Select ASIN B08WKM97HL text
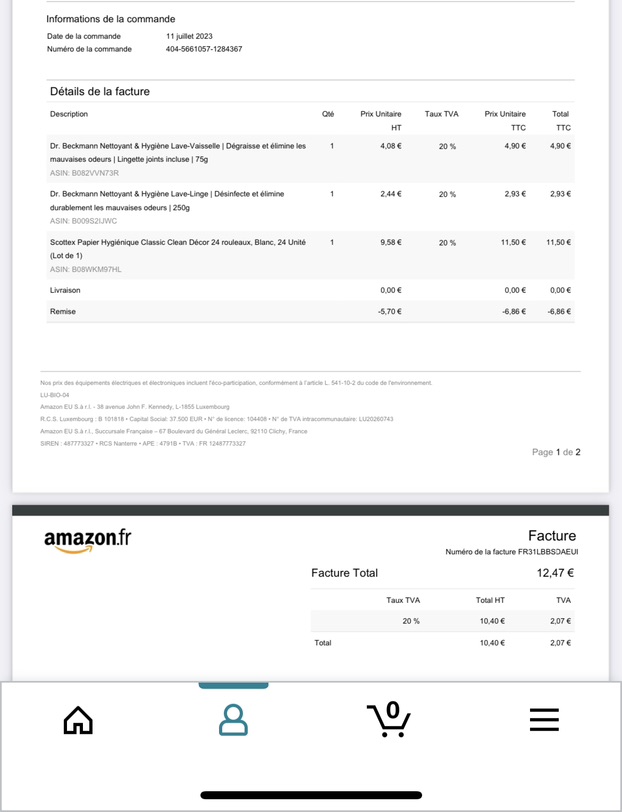Screen dimensions: 622x812 pos(85,269)
